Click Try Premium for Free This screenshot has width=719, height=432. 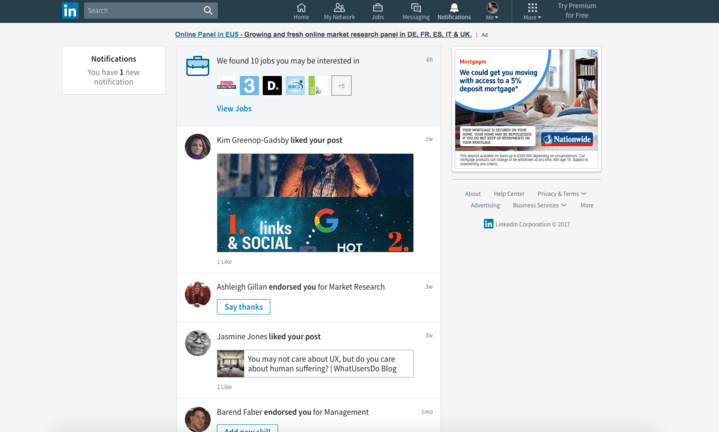pyautogui.click(x=576, y=11)
